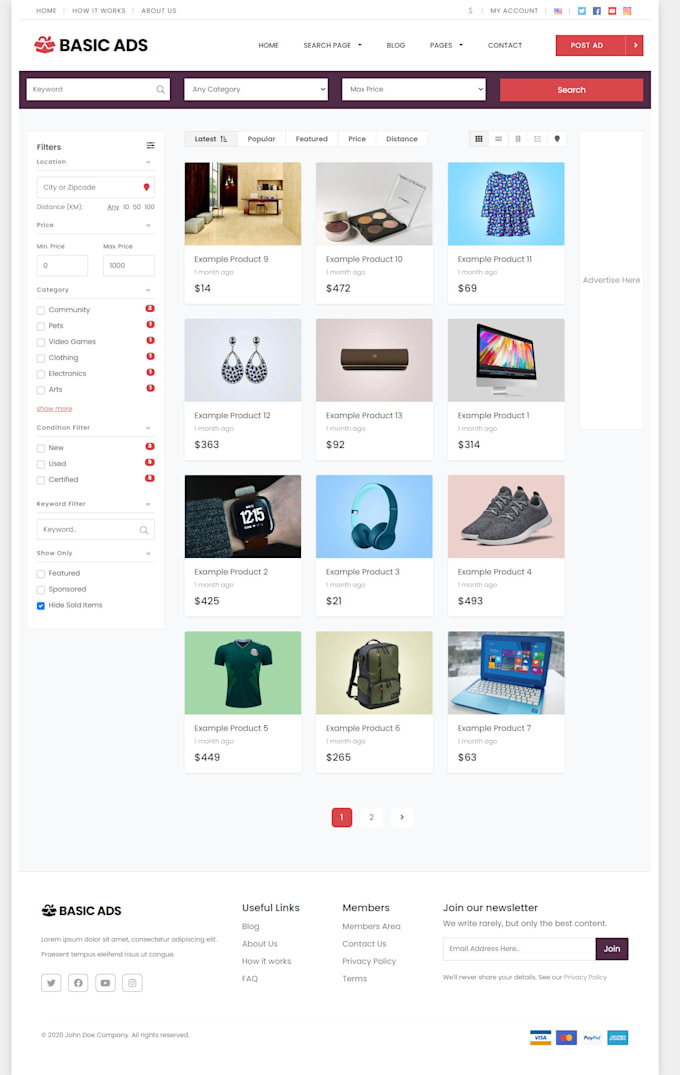The height and width of the screenshot is (1075, 680).
Task: Check the Video Games category checkbox
Action: coord(40,342)
